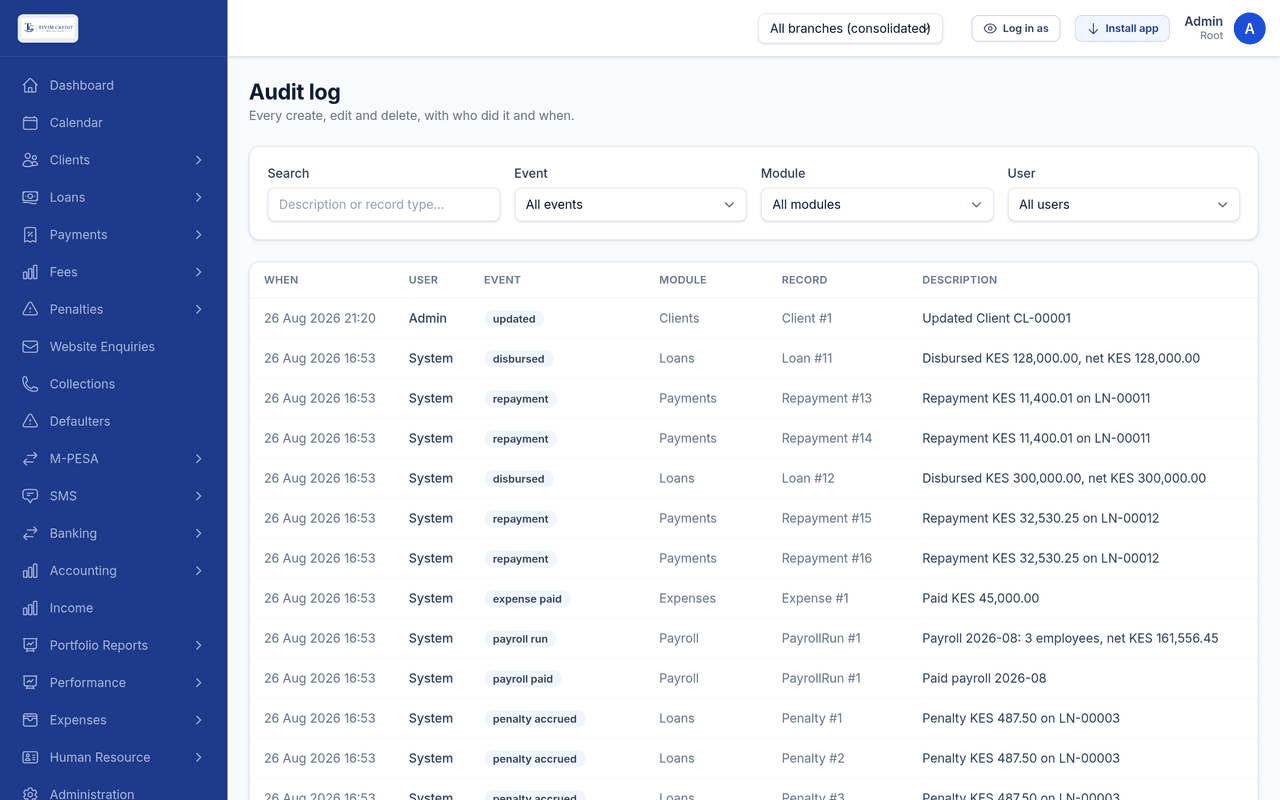The width and height of the screenshot is (1280, 800).
Task: Expand the Clients submenu chevron
Action: click(198, 160)
